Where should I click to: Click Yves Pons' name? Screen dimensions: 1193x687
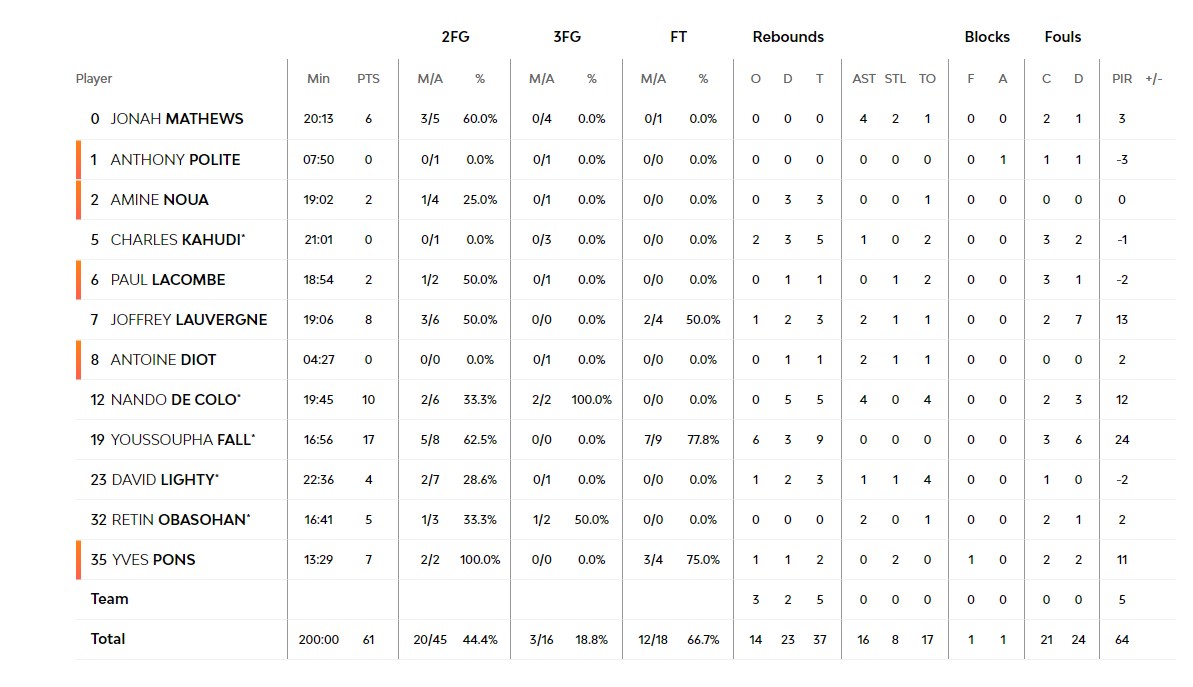[x=153, y=560]
